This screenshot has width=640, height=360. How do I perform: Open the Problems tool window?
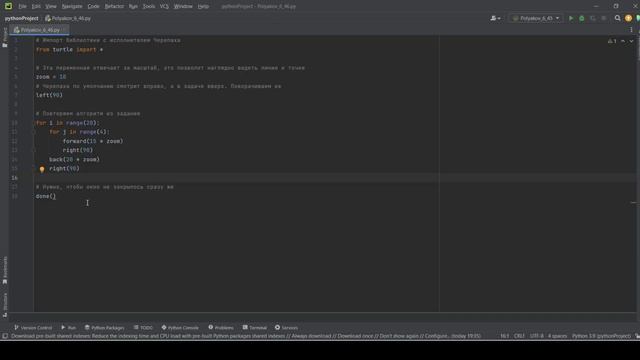pyautogui.click(x=221, y=327)
